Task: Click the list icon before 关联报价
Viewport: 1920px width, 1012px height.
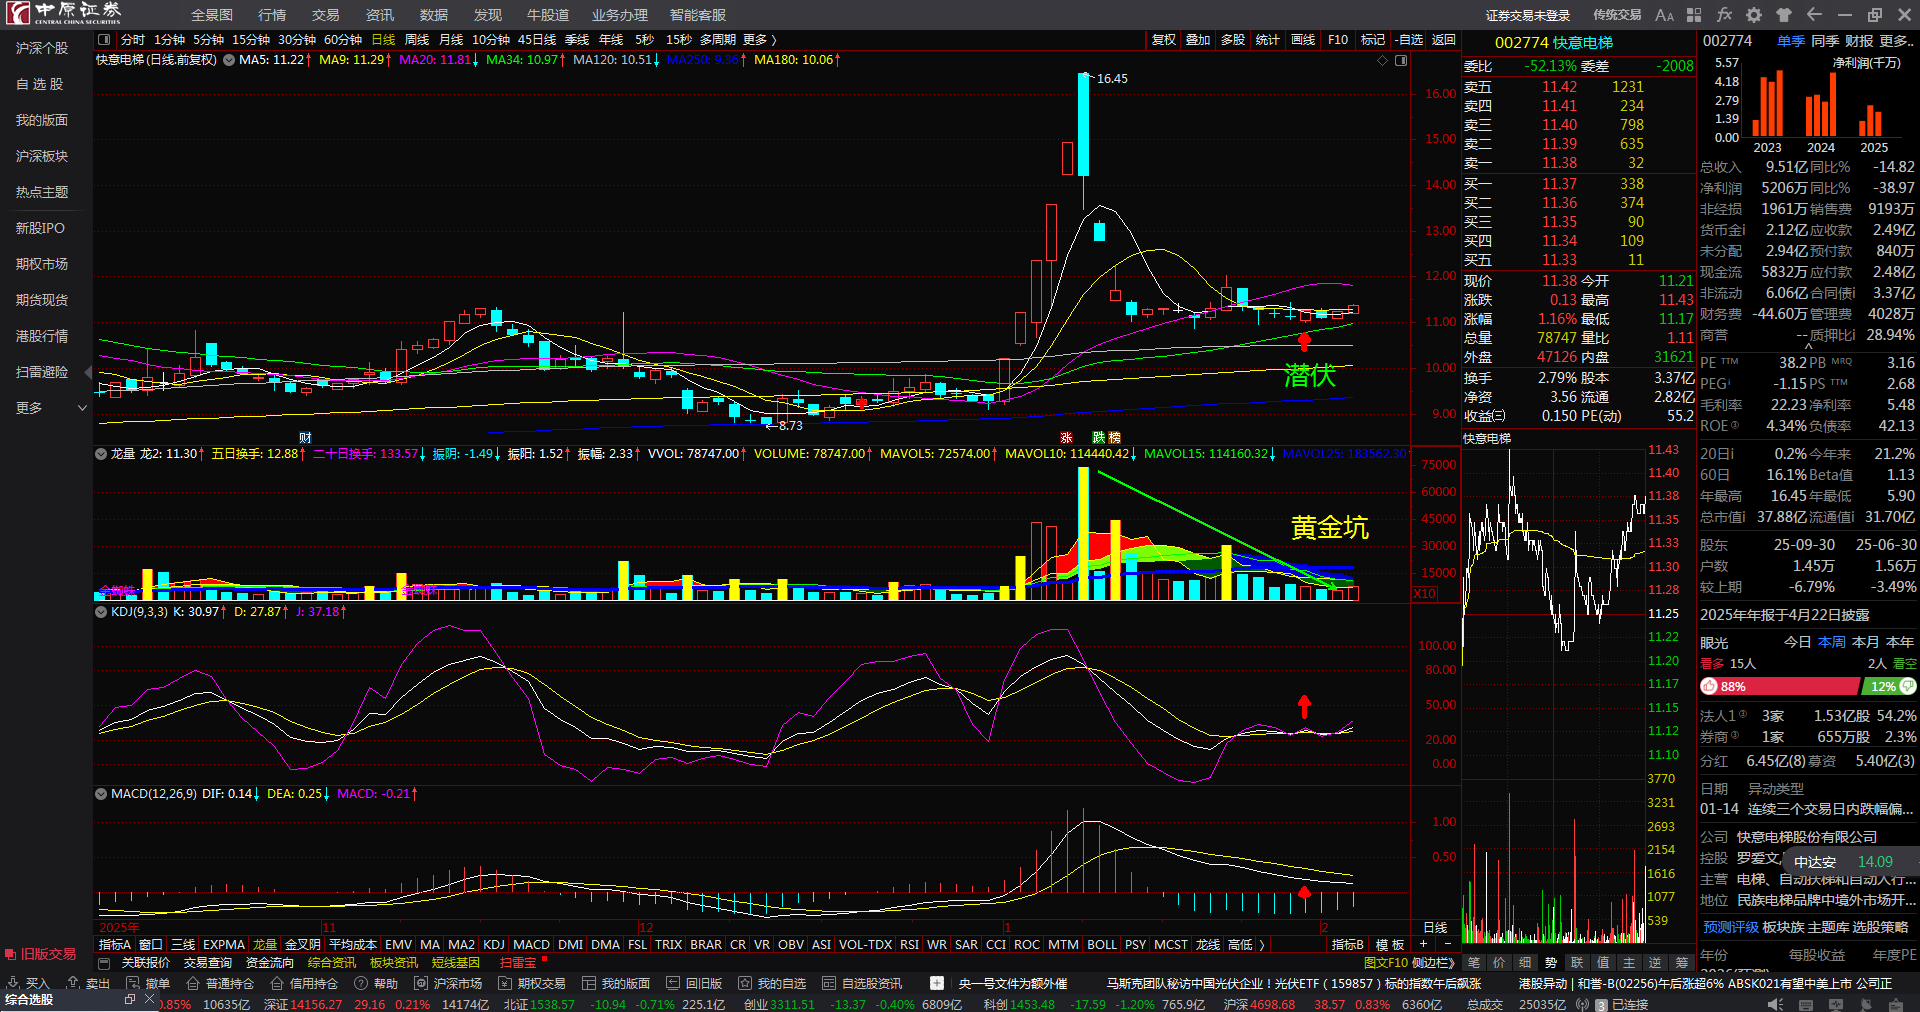Action: tap(104, 963)
